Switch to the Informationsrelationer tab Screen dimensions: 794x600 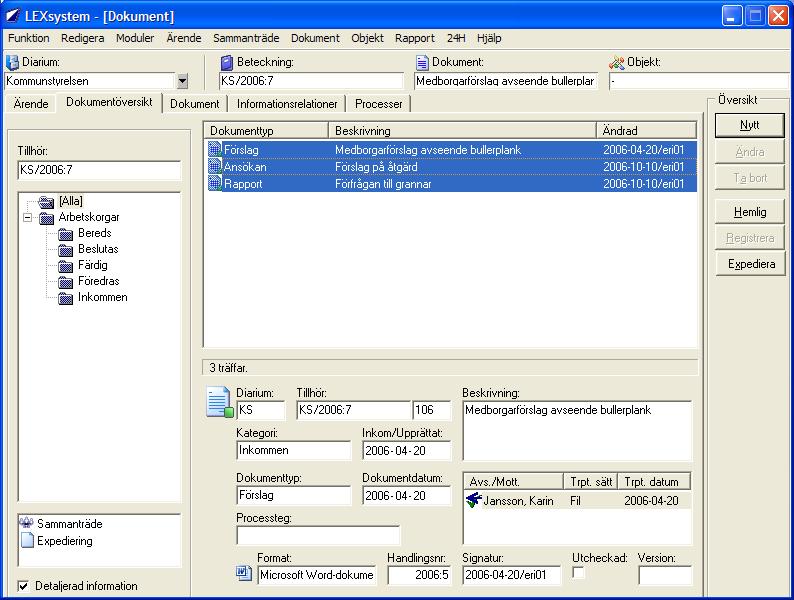287,104
